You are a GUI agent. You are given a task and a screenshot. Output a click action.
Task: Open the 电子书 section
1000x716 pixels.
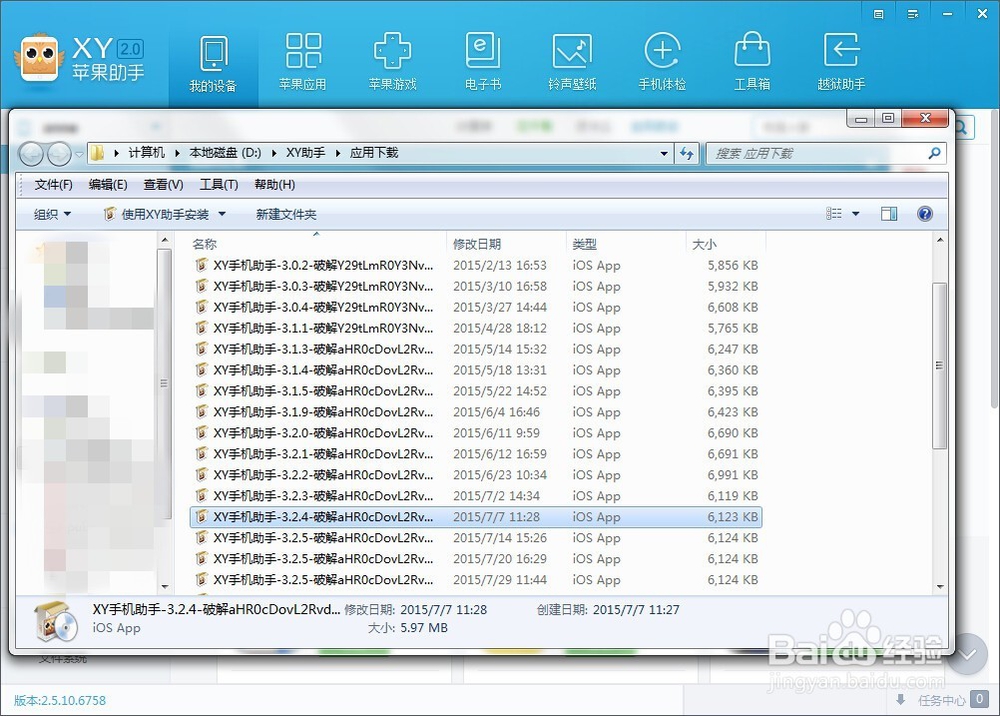click(483, 62)
